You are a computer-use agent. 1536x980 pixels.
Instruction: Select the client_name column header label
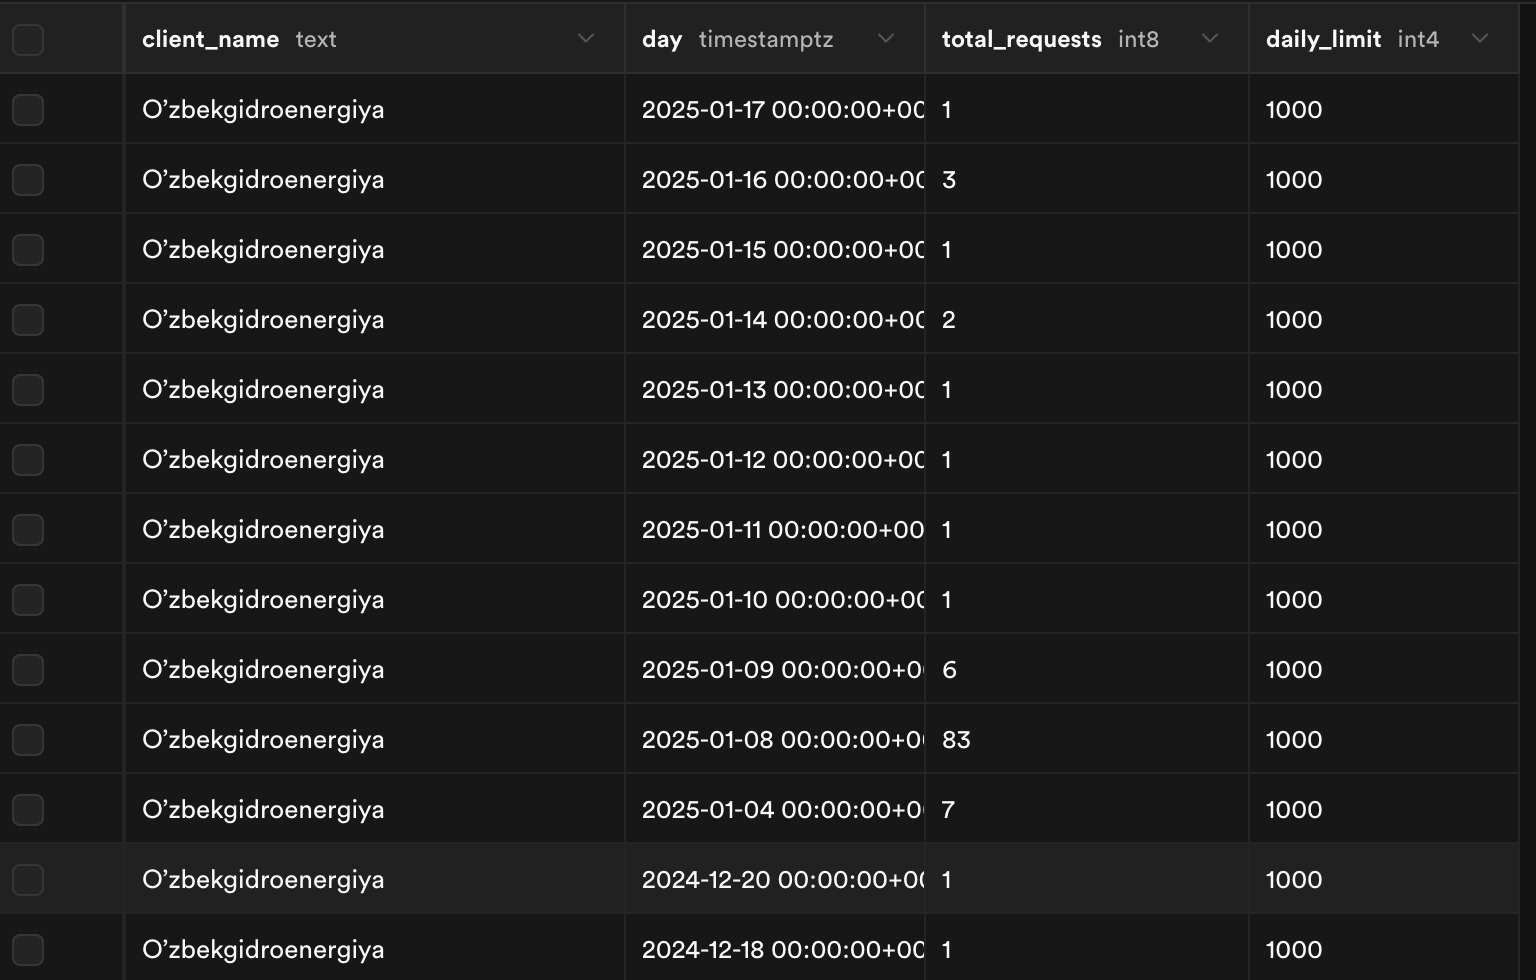pyautogui.click(x=210, y=39)
